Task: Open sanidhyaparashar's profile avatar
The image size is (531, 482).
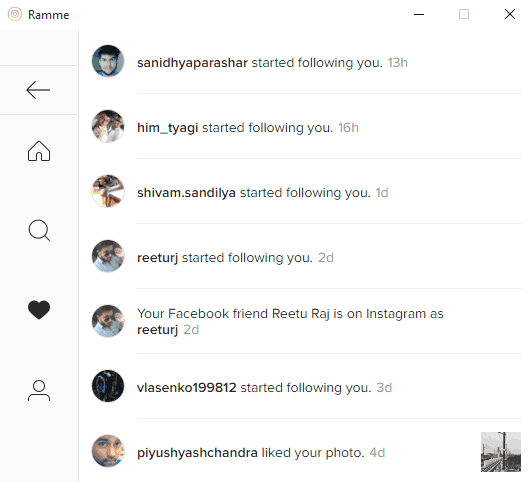Action: coord(108,61)
